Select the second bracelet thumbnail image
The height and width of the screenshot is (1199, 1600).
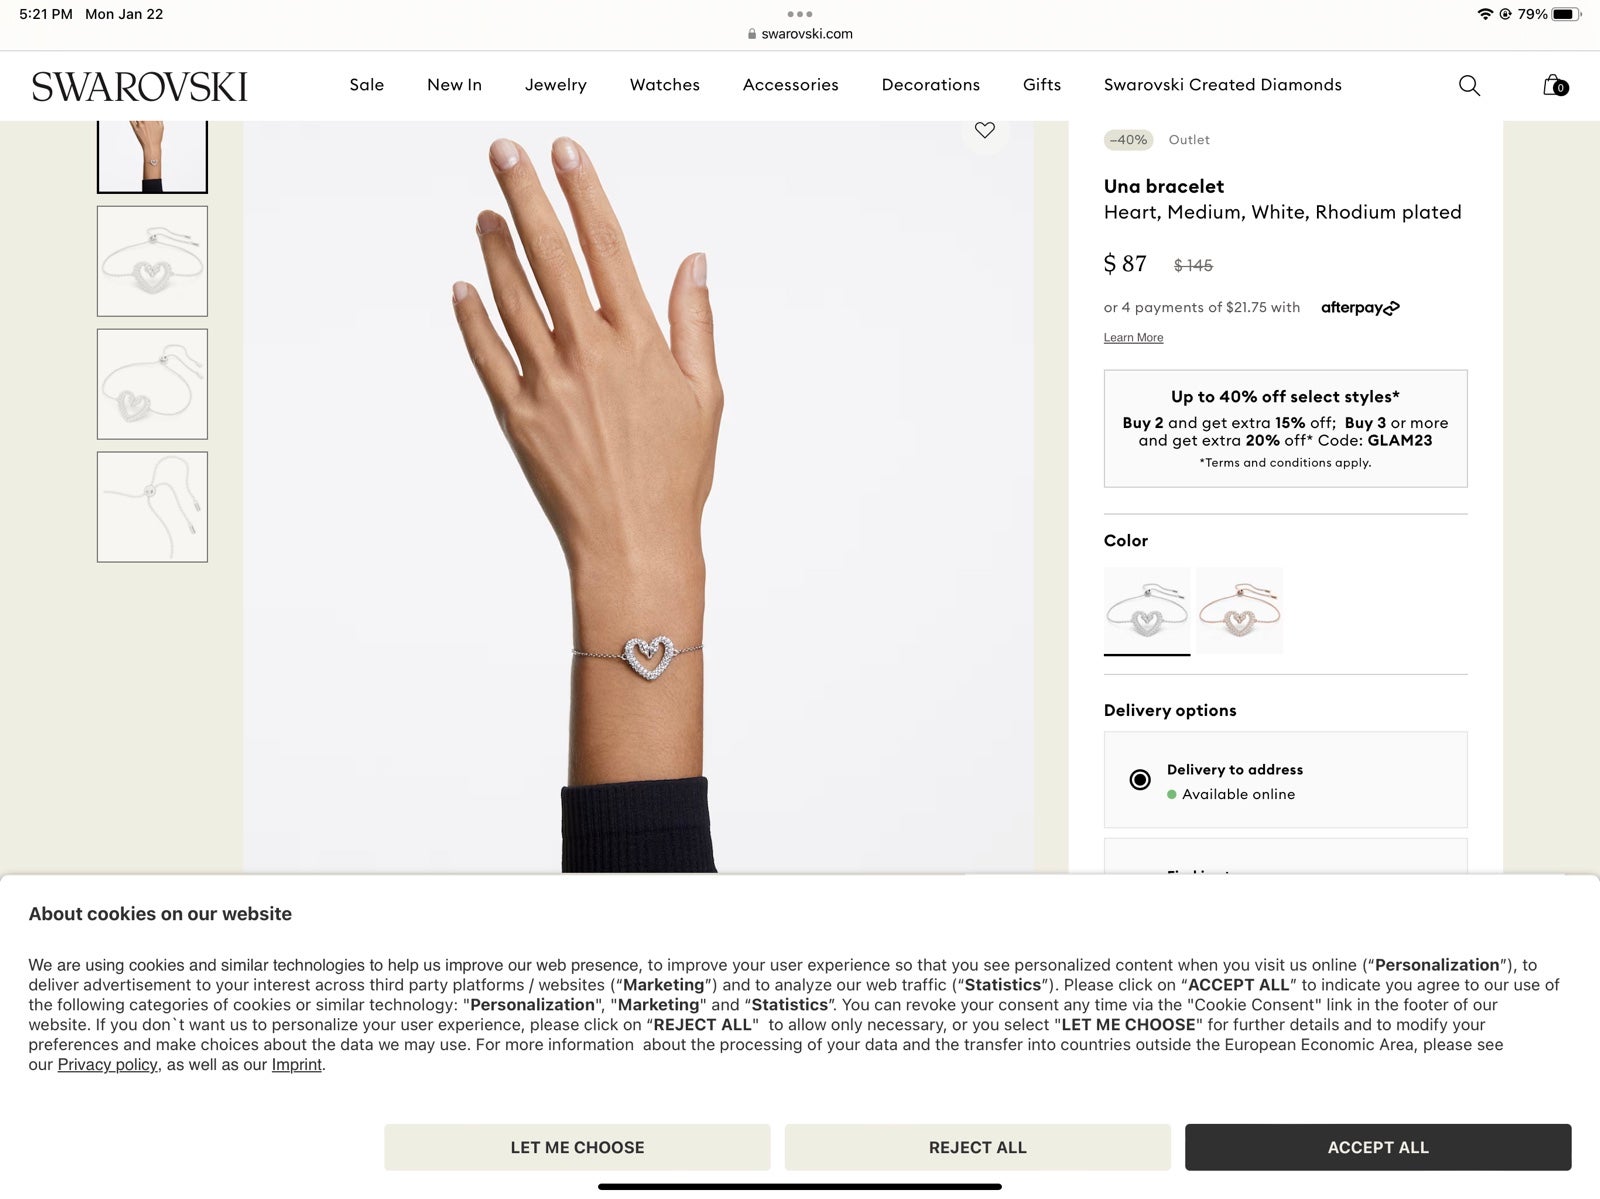152,261
